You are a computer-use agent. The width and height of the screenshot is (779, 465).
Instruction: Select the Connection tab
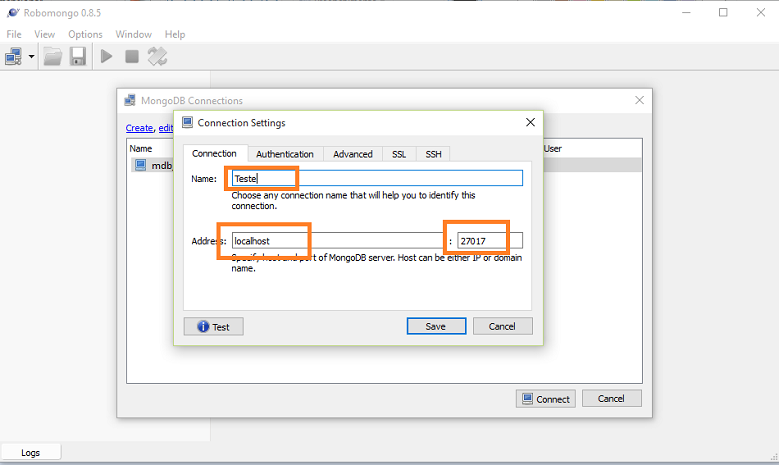[215, 154]
